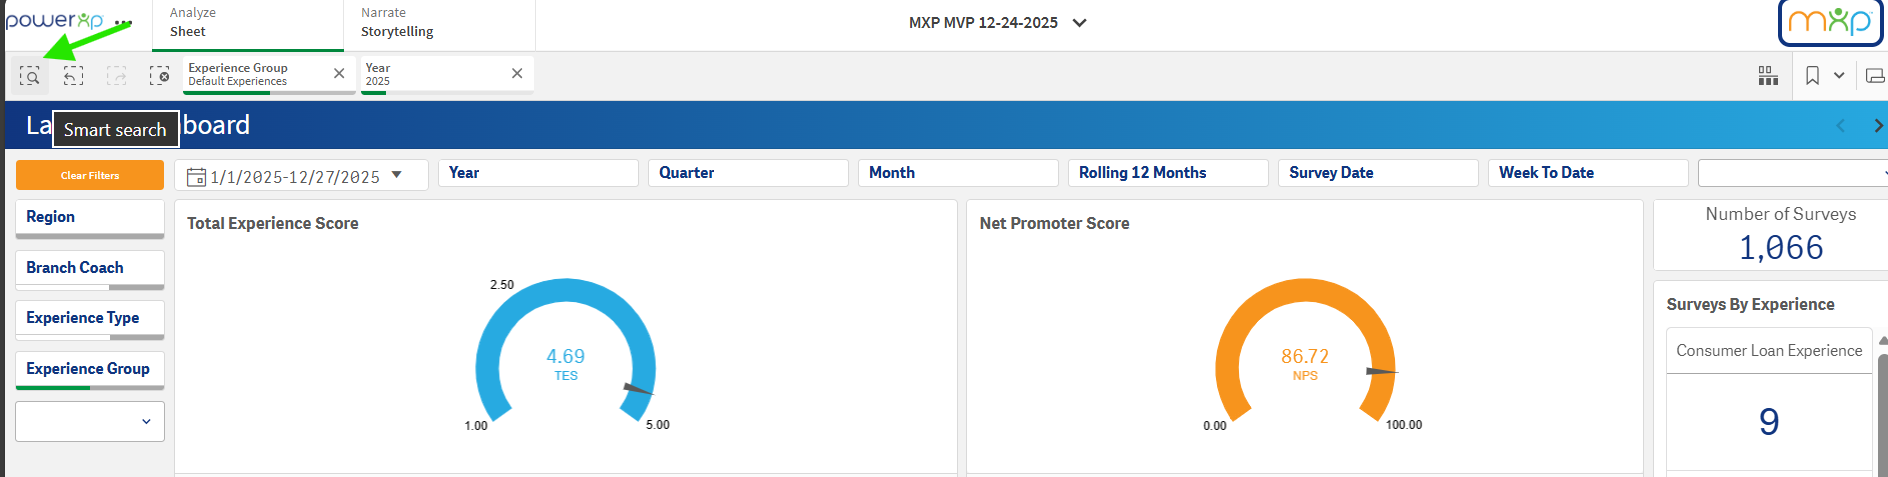
Task: Remove the Year 2025 selection
Action: point(517,73)
